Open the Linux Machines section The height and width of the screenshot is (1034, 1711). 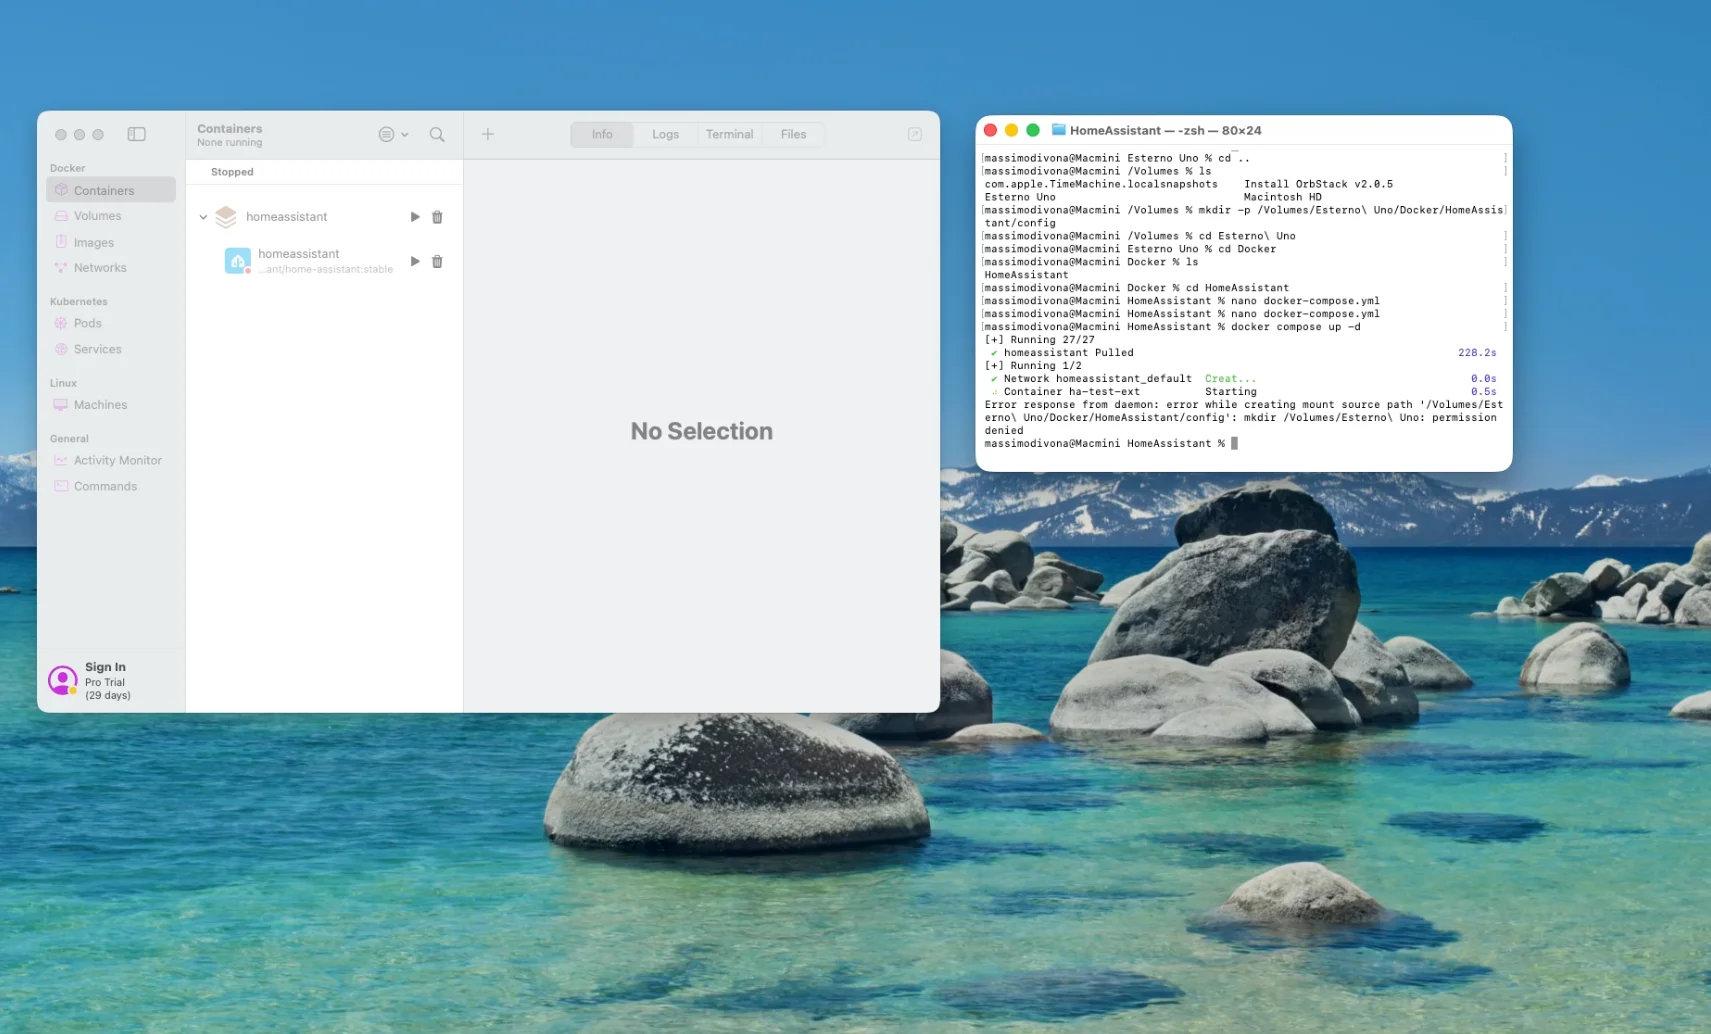coord(100,404)
